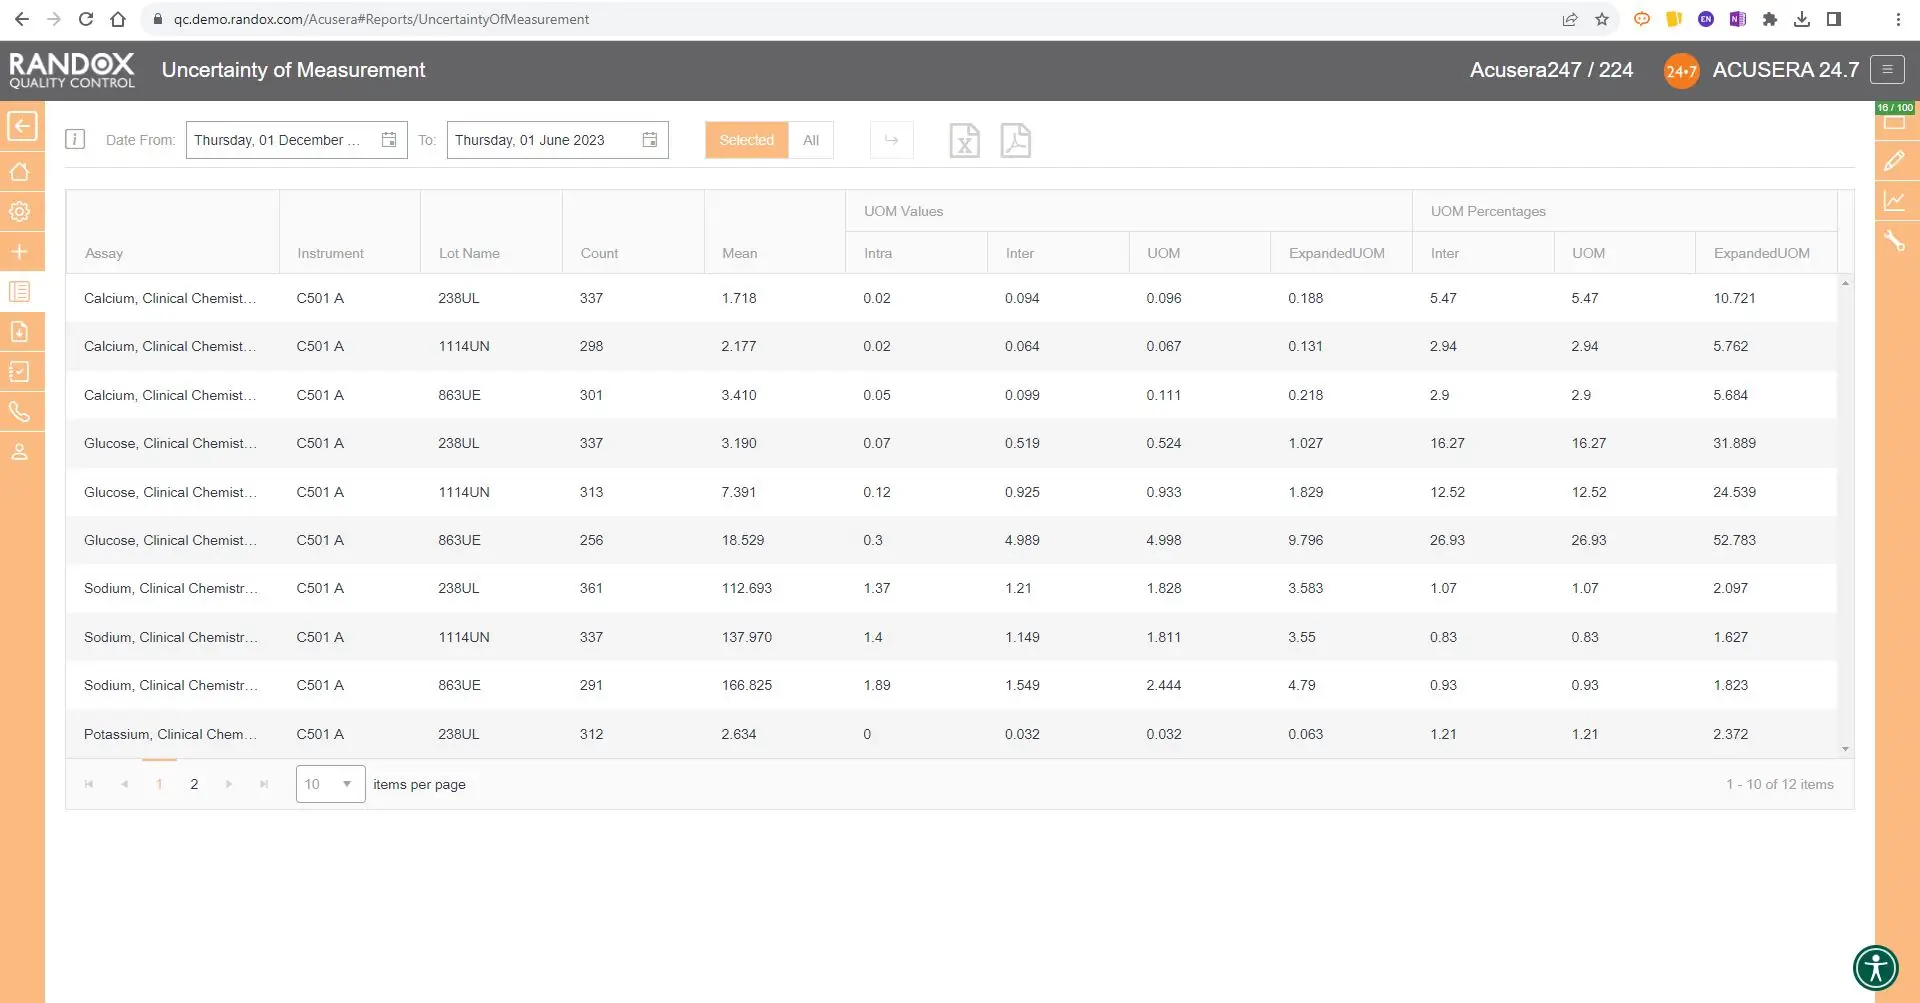
Task: Click the chart icon in right panel
Action: tap(1894, 201)
